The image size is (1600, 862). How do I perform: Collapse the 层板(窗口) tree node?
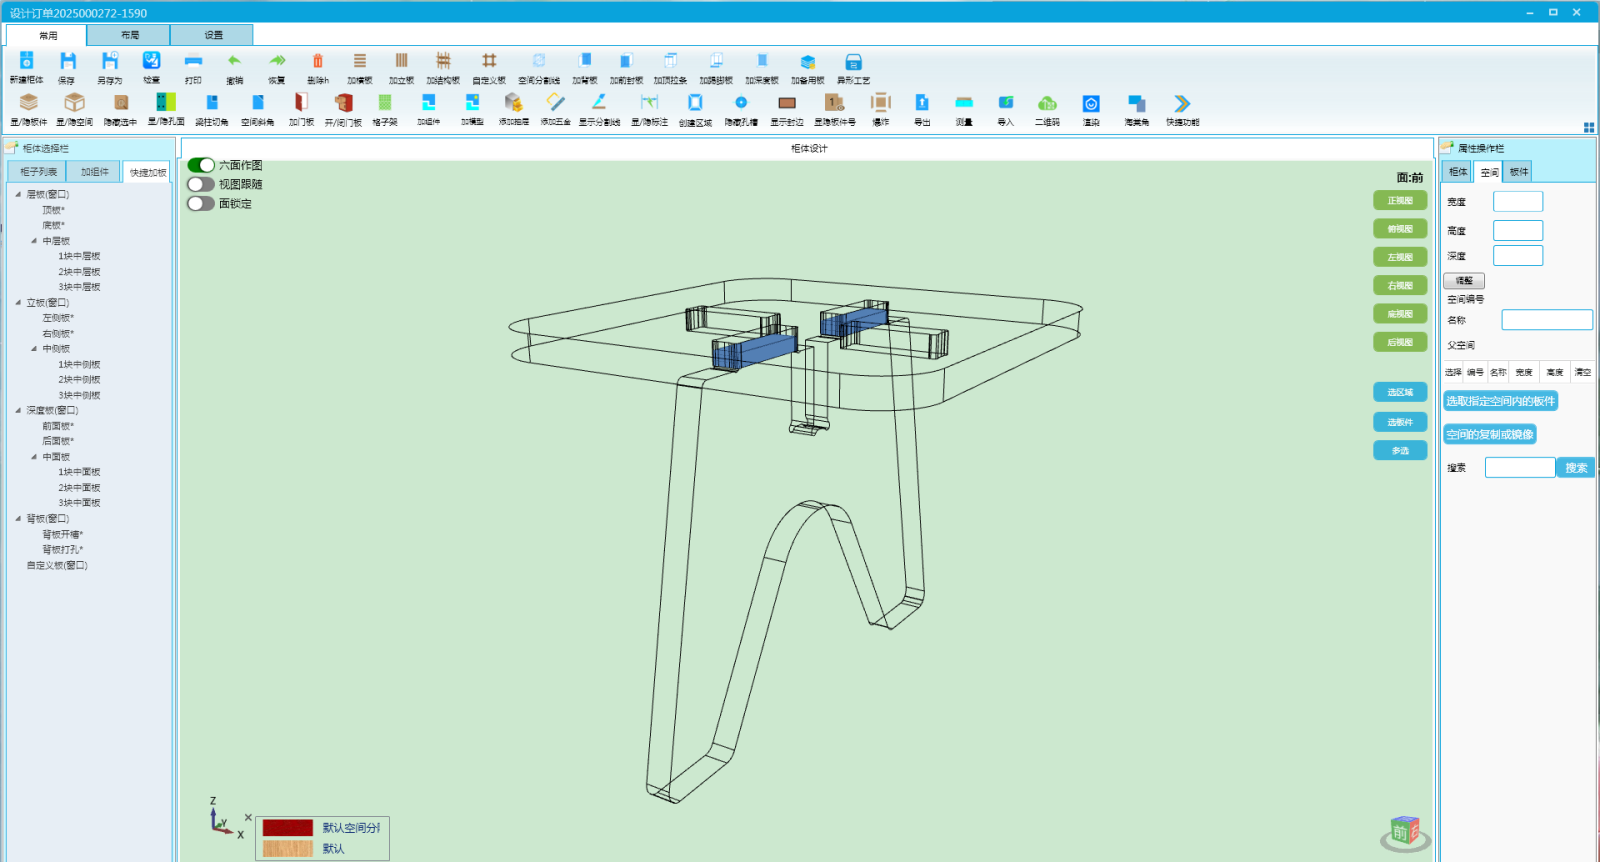coord(18,195)
